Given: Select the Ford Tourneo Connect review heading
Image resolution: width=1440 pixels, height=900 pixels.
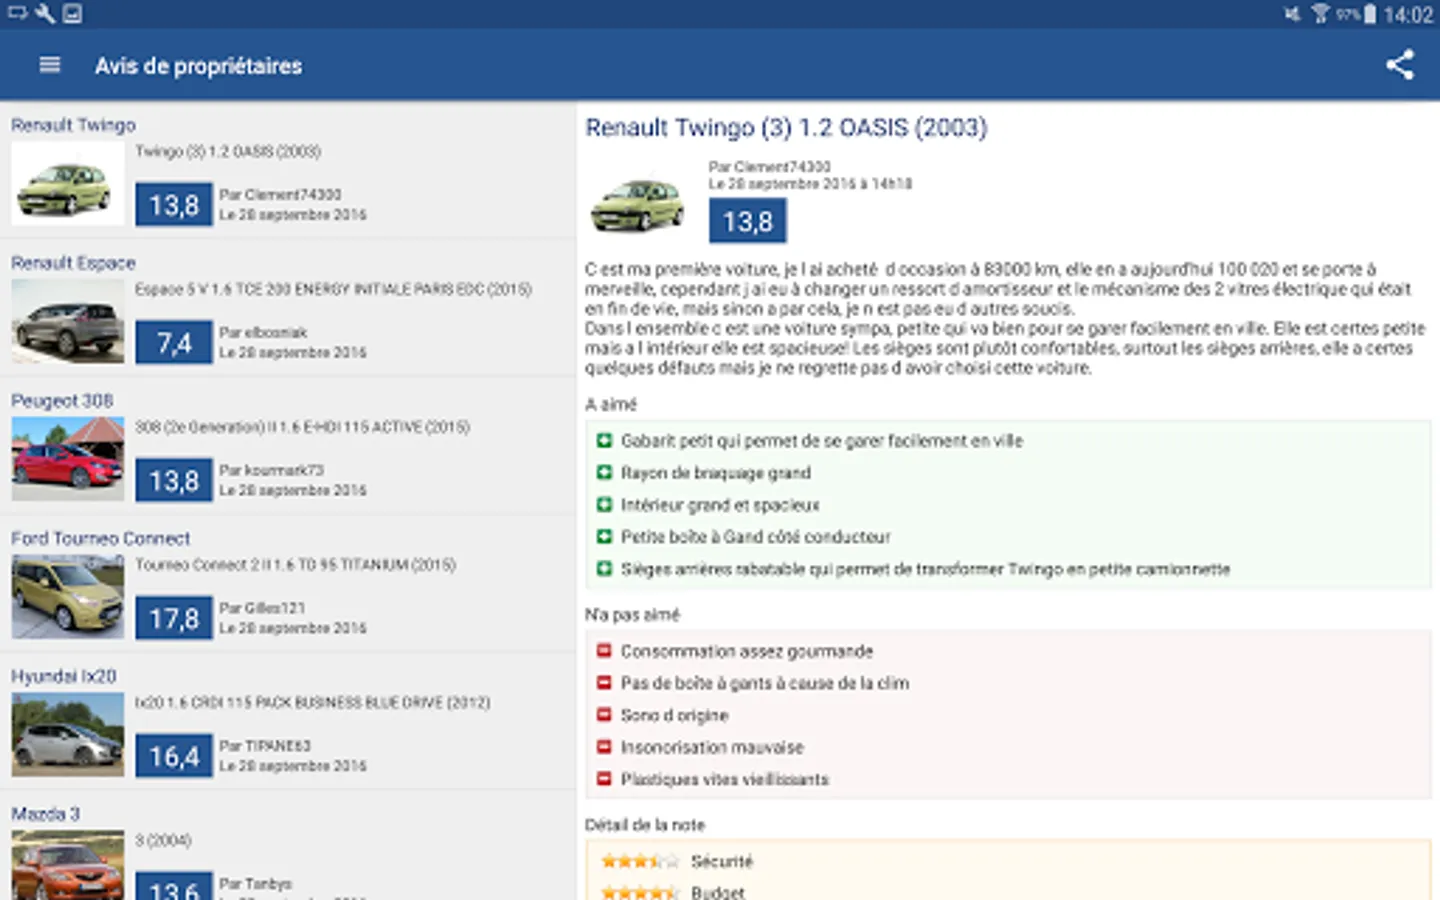Looking at the screenshot, I should [100, 539].
